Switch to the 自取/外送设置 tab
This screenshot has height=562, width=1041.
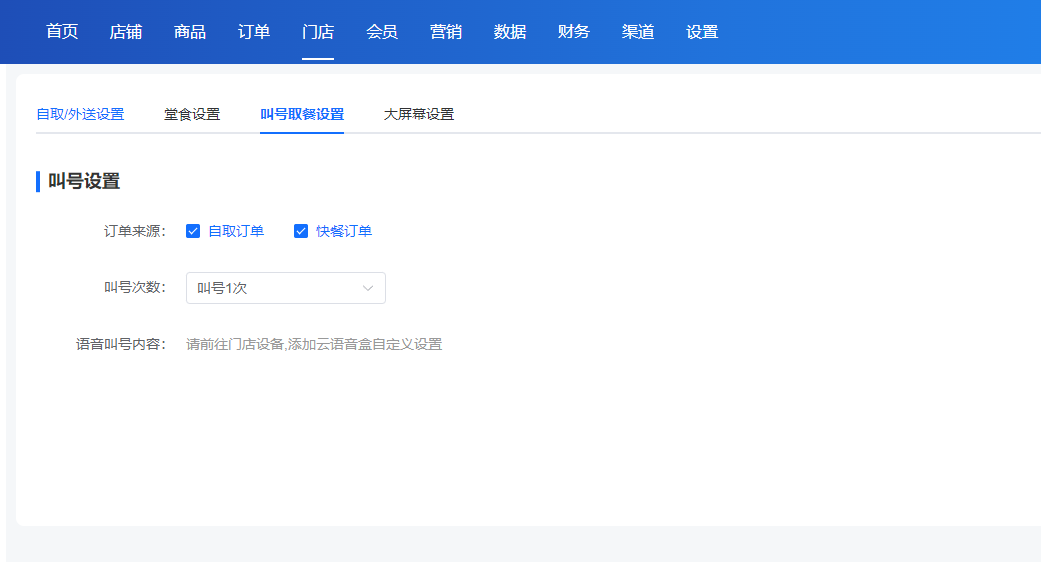80,114
